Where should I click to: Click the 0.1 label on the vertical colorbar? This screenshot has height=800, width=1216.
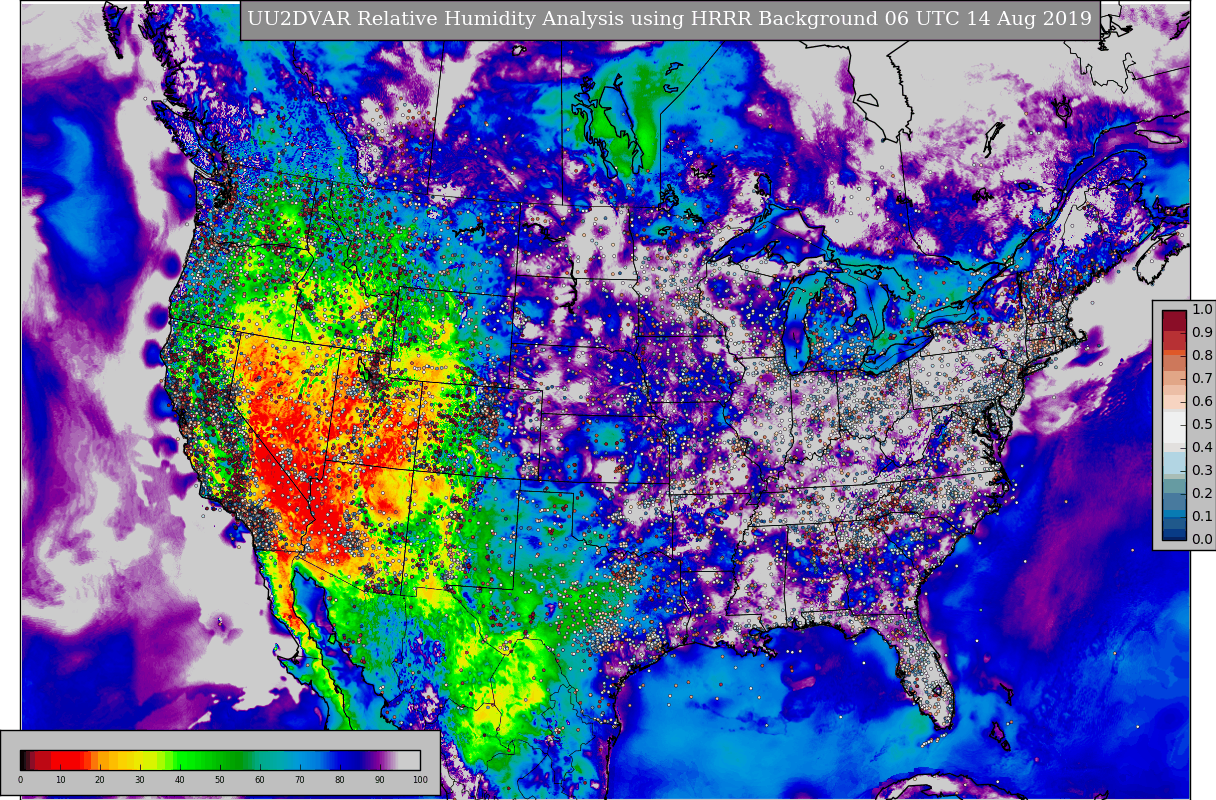(1202, 516)
